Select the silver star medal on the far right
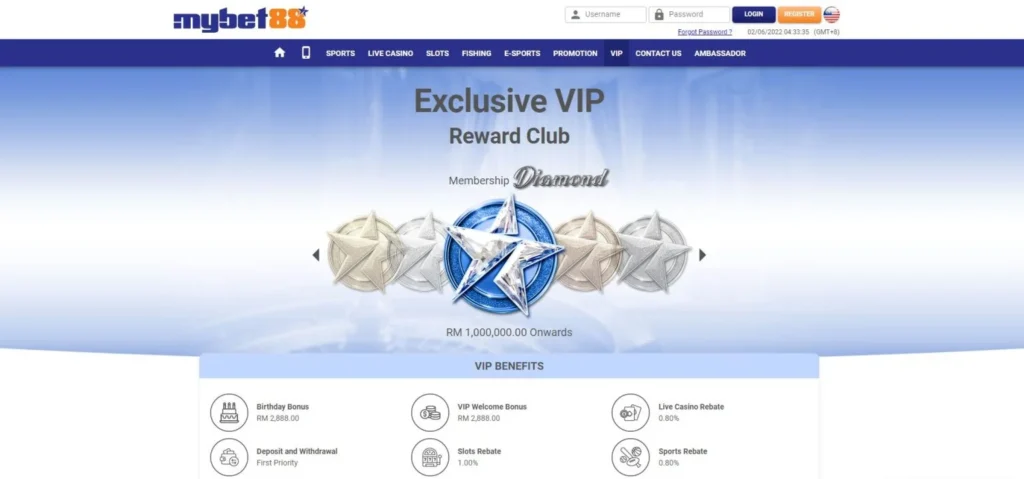 [x=654, y=252]
